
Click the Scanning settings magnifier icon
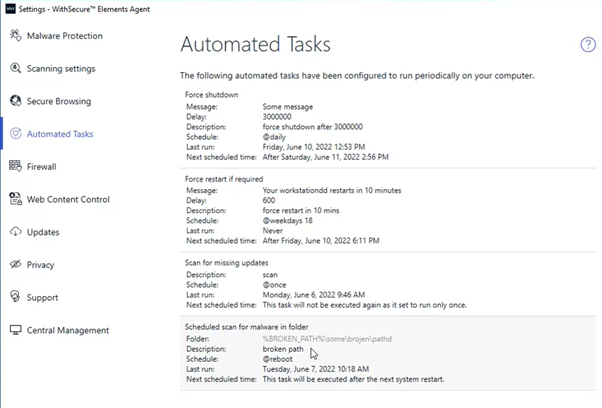tap(15, 68)
